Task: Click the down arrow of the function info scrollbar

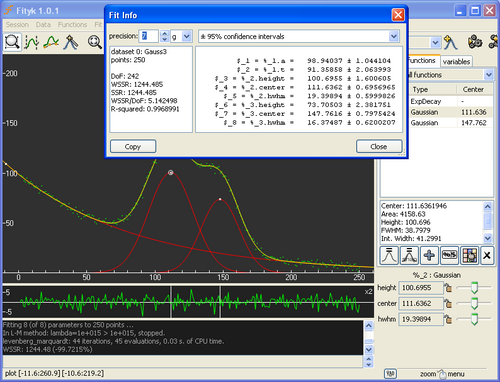Action: point(487,238)
